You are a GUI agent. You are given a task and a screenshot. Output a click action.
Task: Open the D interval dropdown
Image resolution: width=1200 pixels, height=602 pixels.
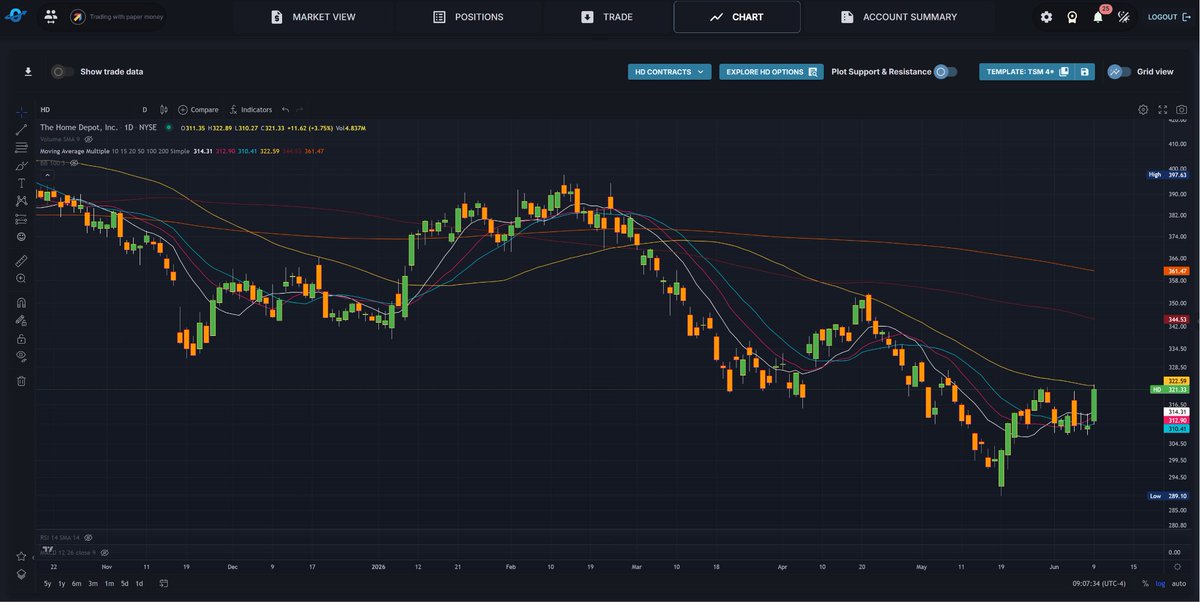click(145, 110)
